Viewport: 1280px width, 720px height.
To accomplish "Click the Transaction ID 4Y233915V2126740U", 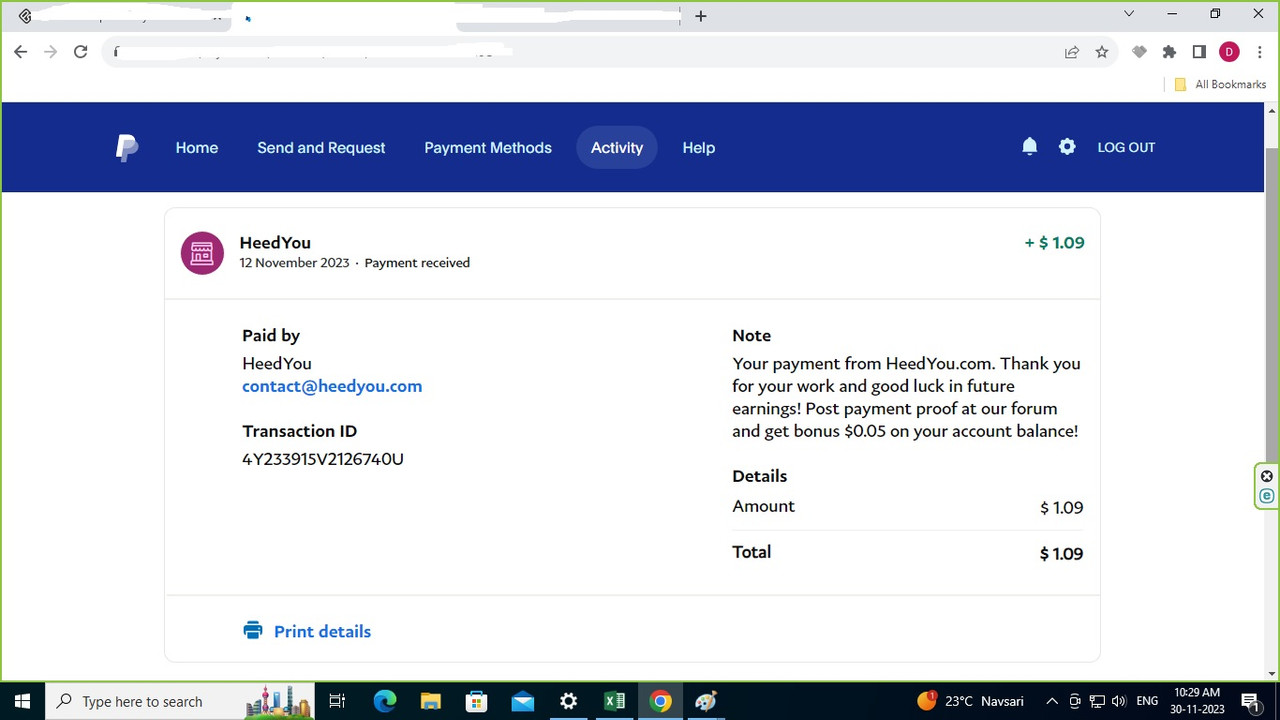I will [323, 459].
